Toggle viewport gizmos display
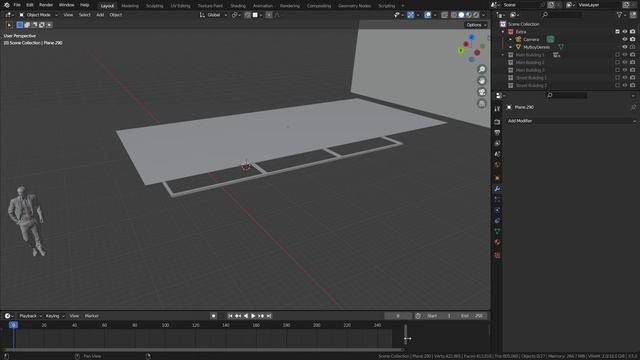This screenshot has height=360, width=640. (x=411, y=15)
